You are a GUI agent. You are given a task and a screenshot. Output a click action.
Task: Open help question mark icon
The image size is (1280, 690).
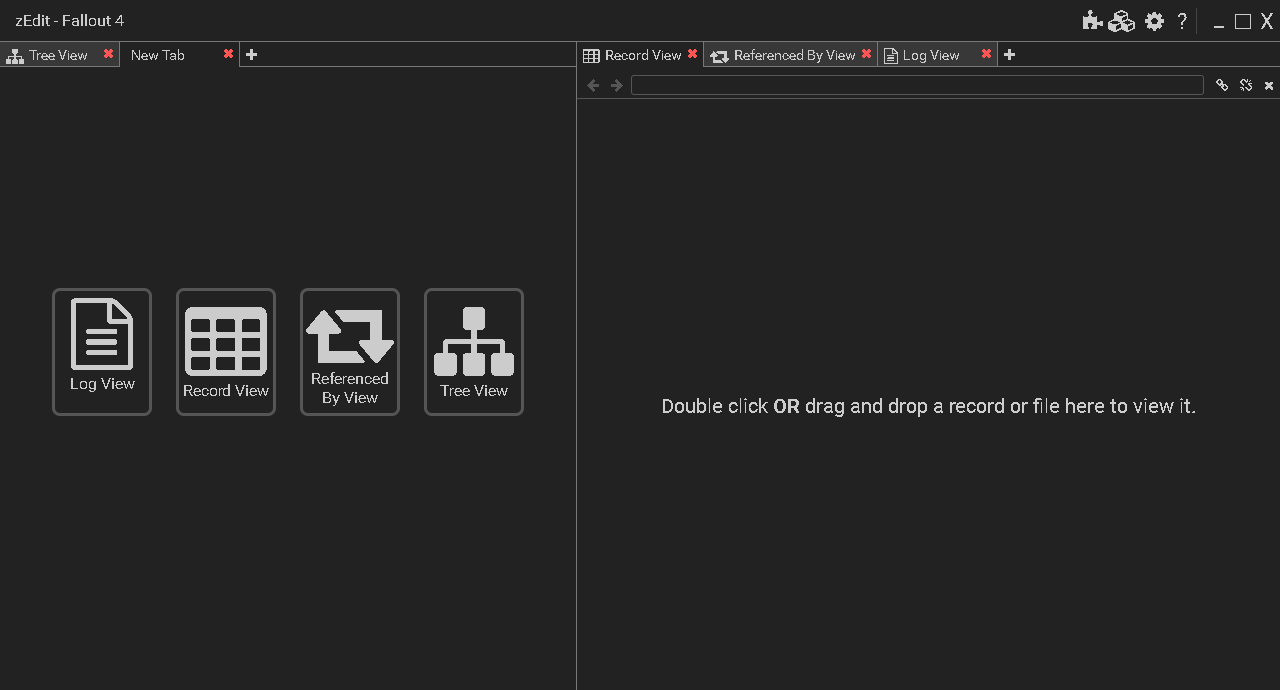[1182, 21]
